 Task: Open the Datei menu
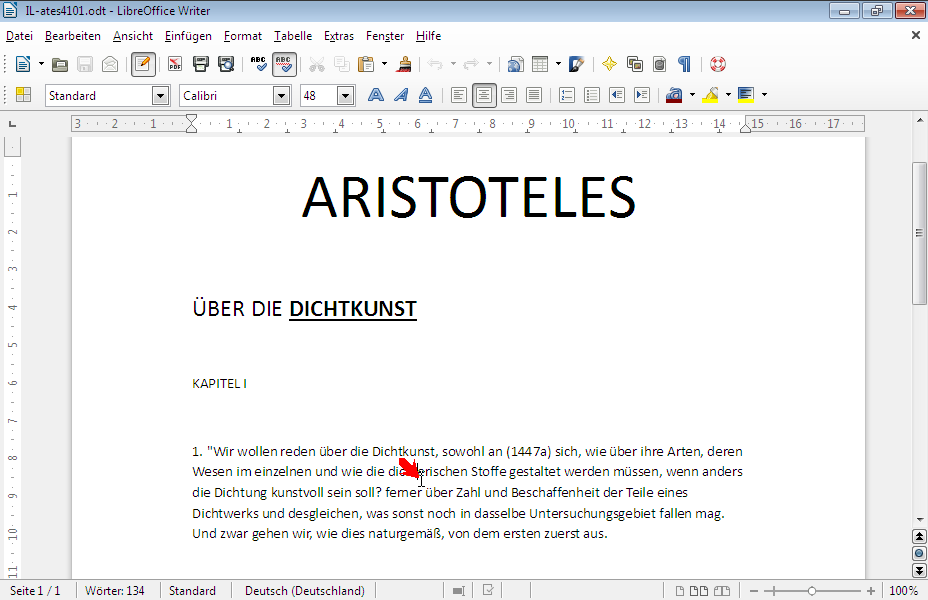tap(20, 36)
